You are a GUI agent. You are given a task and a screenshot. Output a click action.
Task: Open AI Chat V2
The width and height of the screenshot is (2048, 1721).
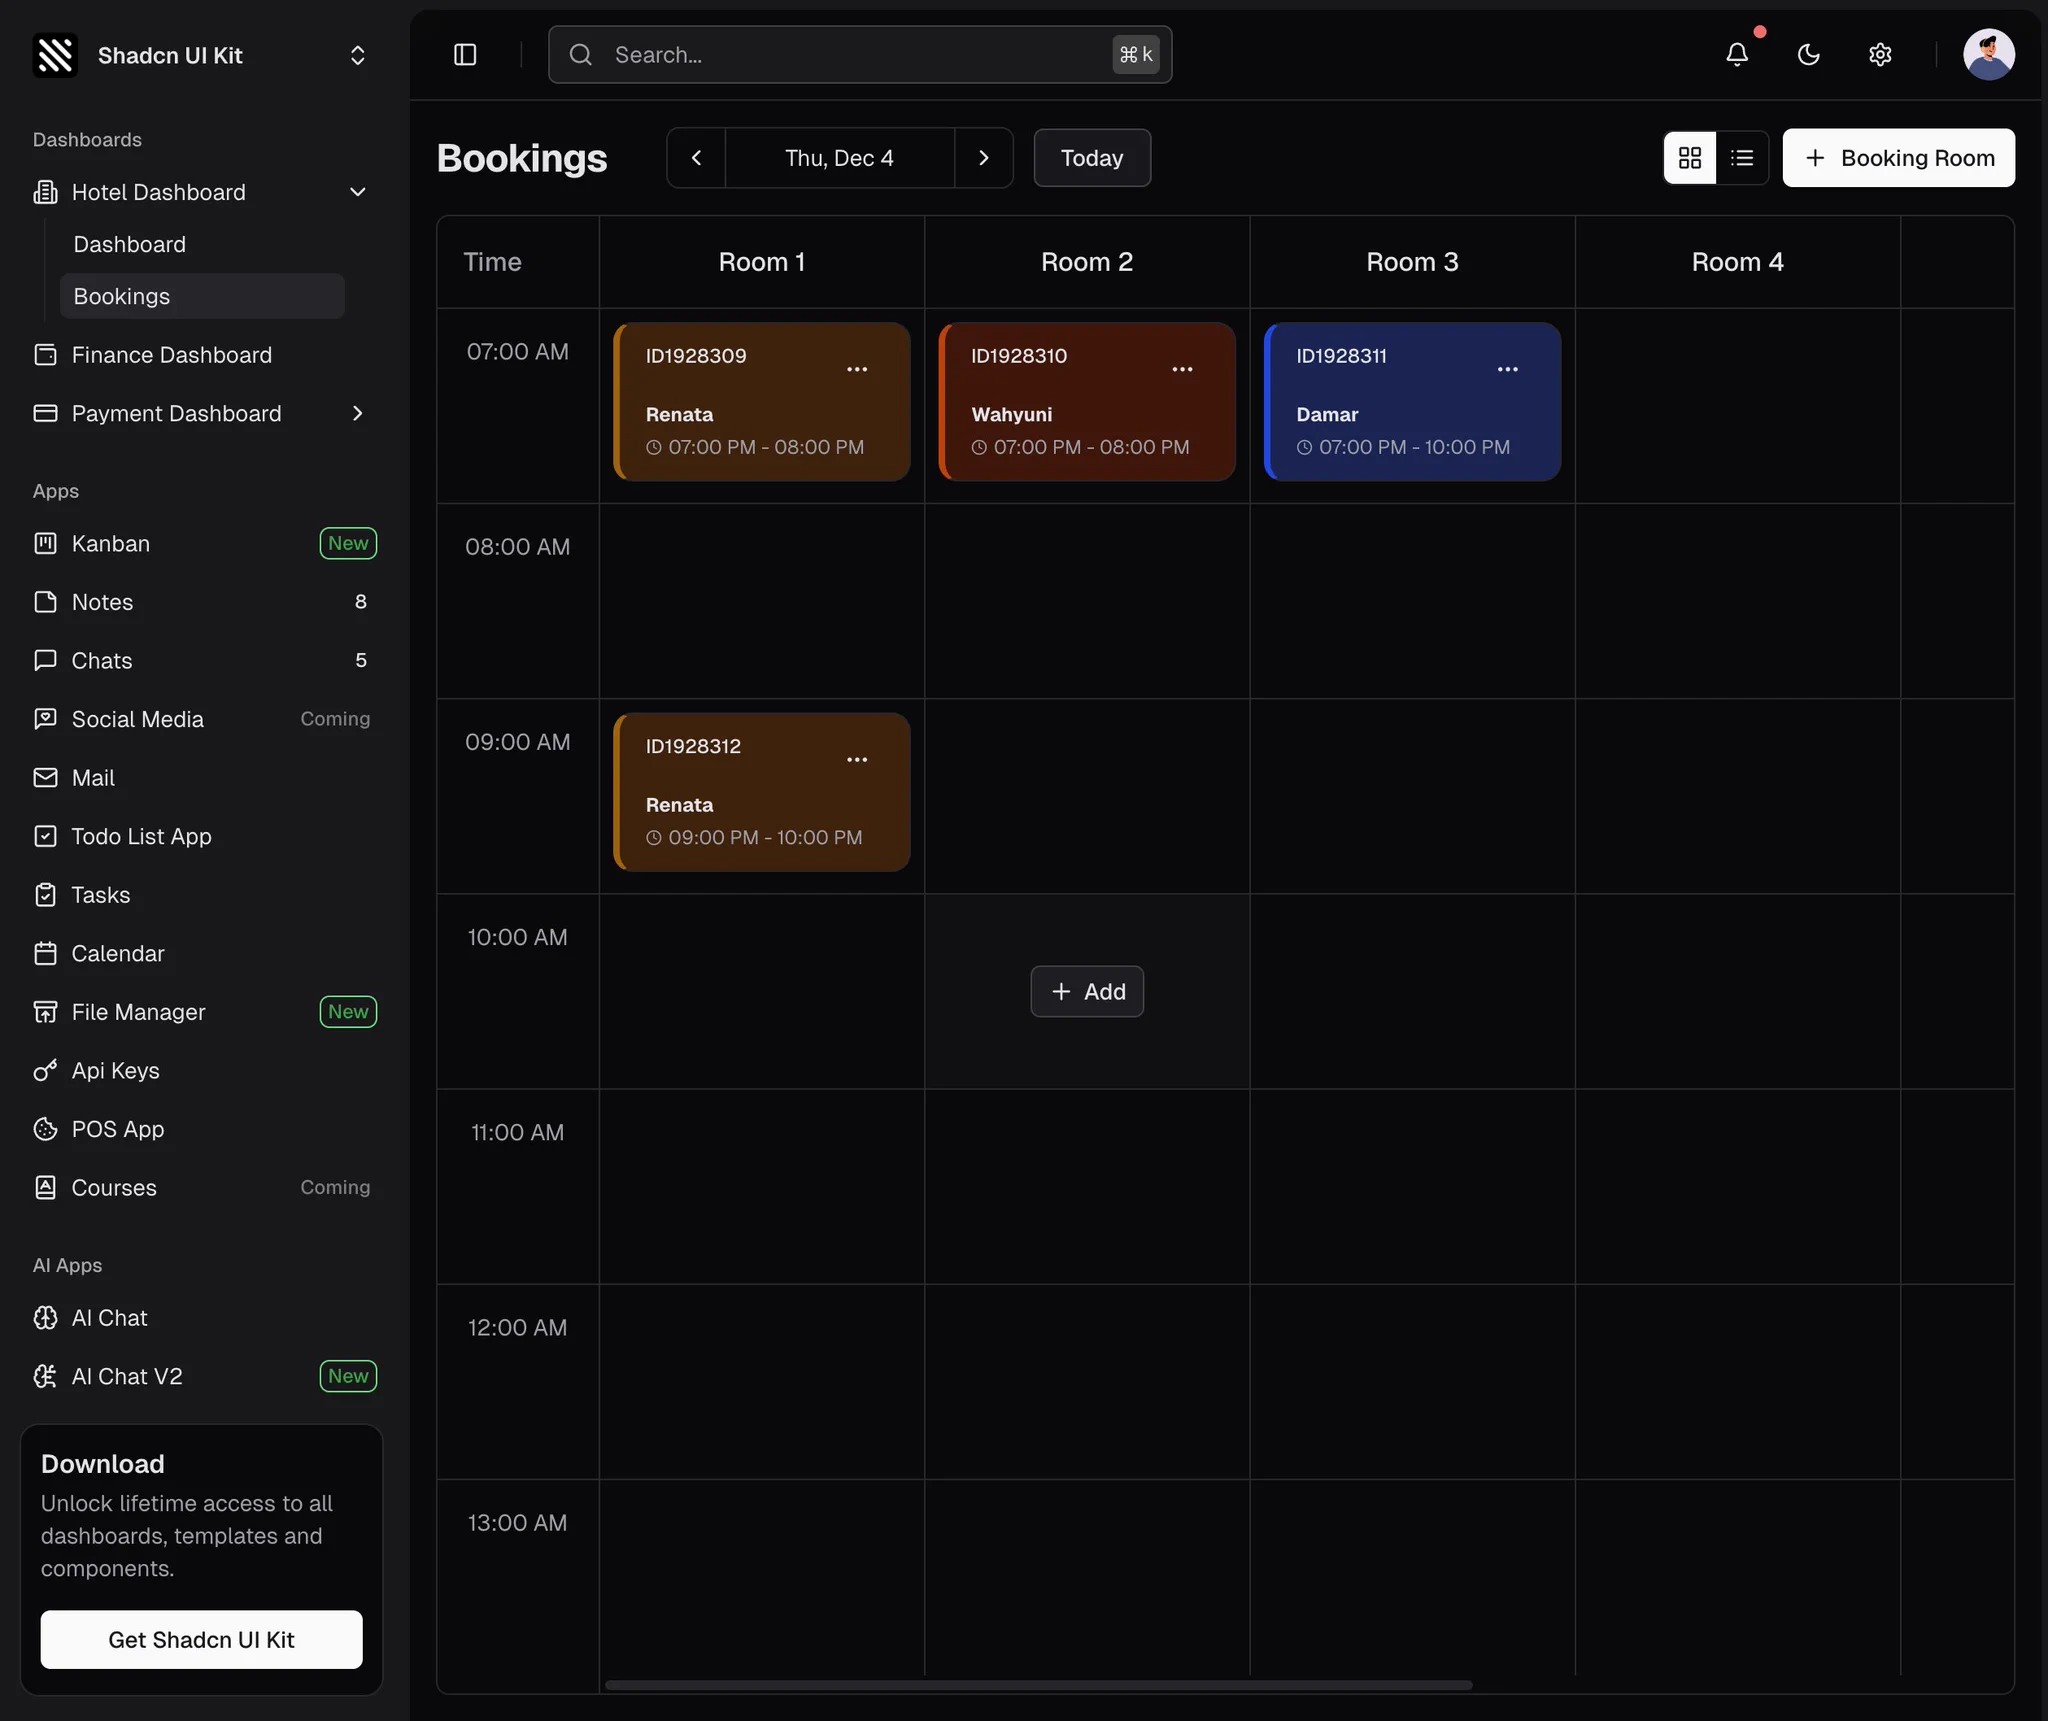(x=200, y=1376)
